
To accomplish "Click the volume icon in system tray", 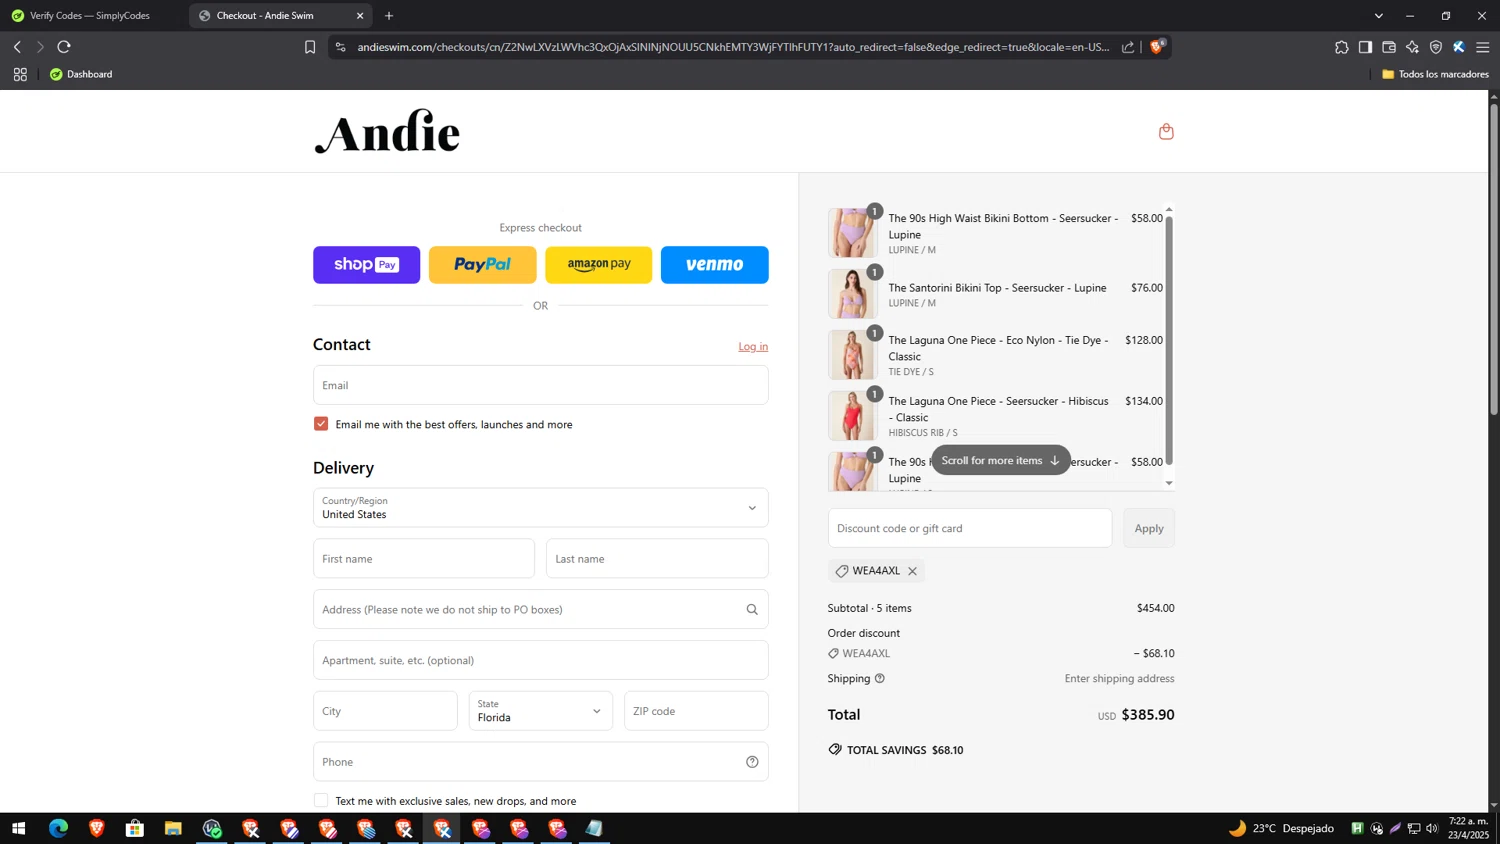I will tap(1432, 828).
